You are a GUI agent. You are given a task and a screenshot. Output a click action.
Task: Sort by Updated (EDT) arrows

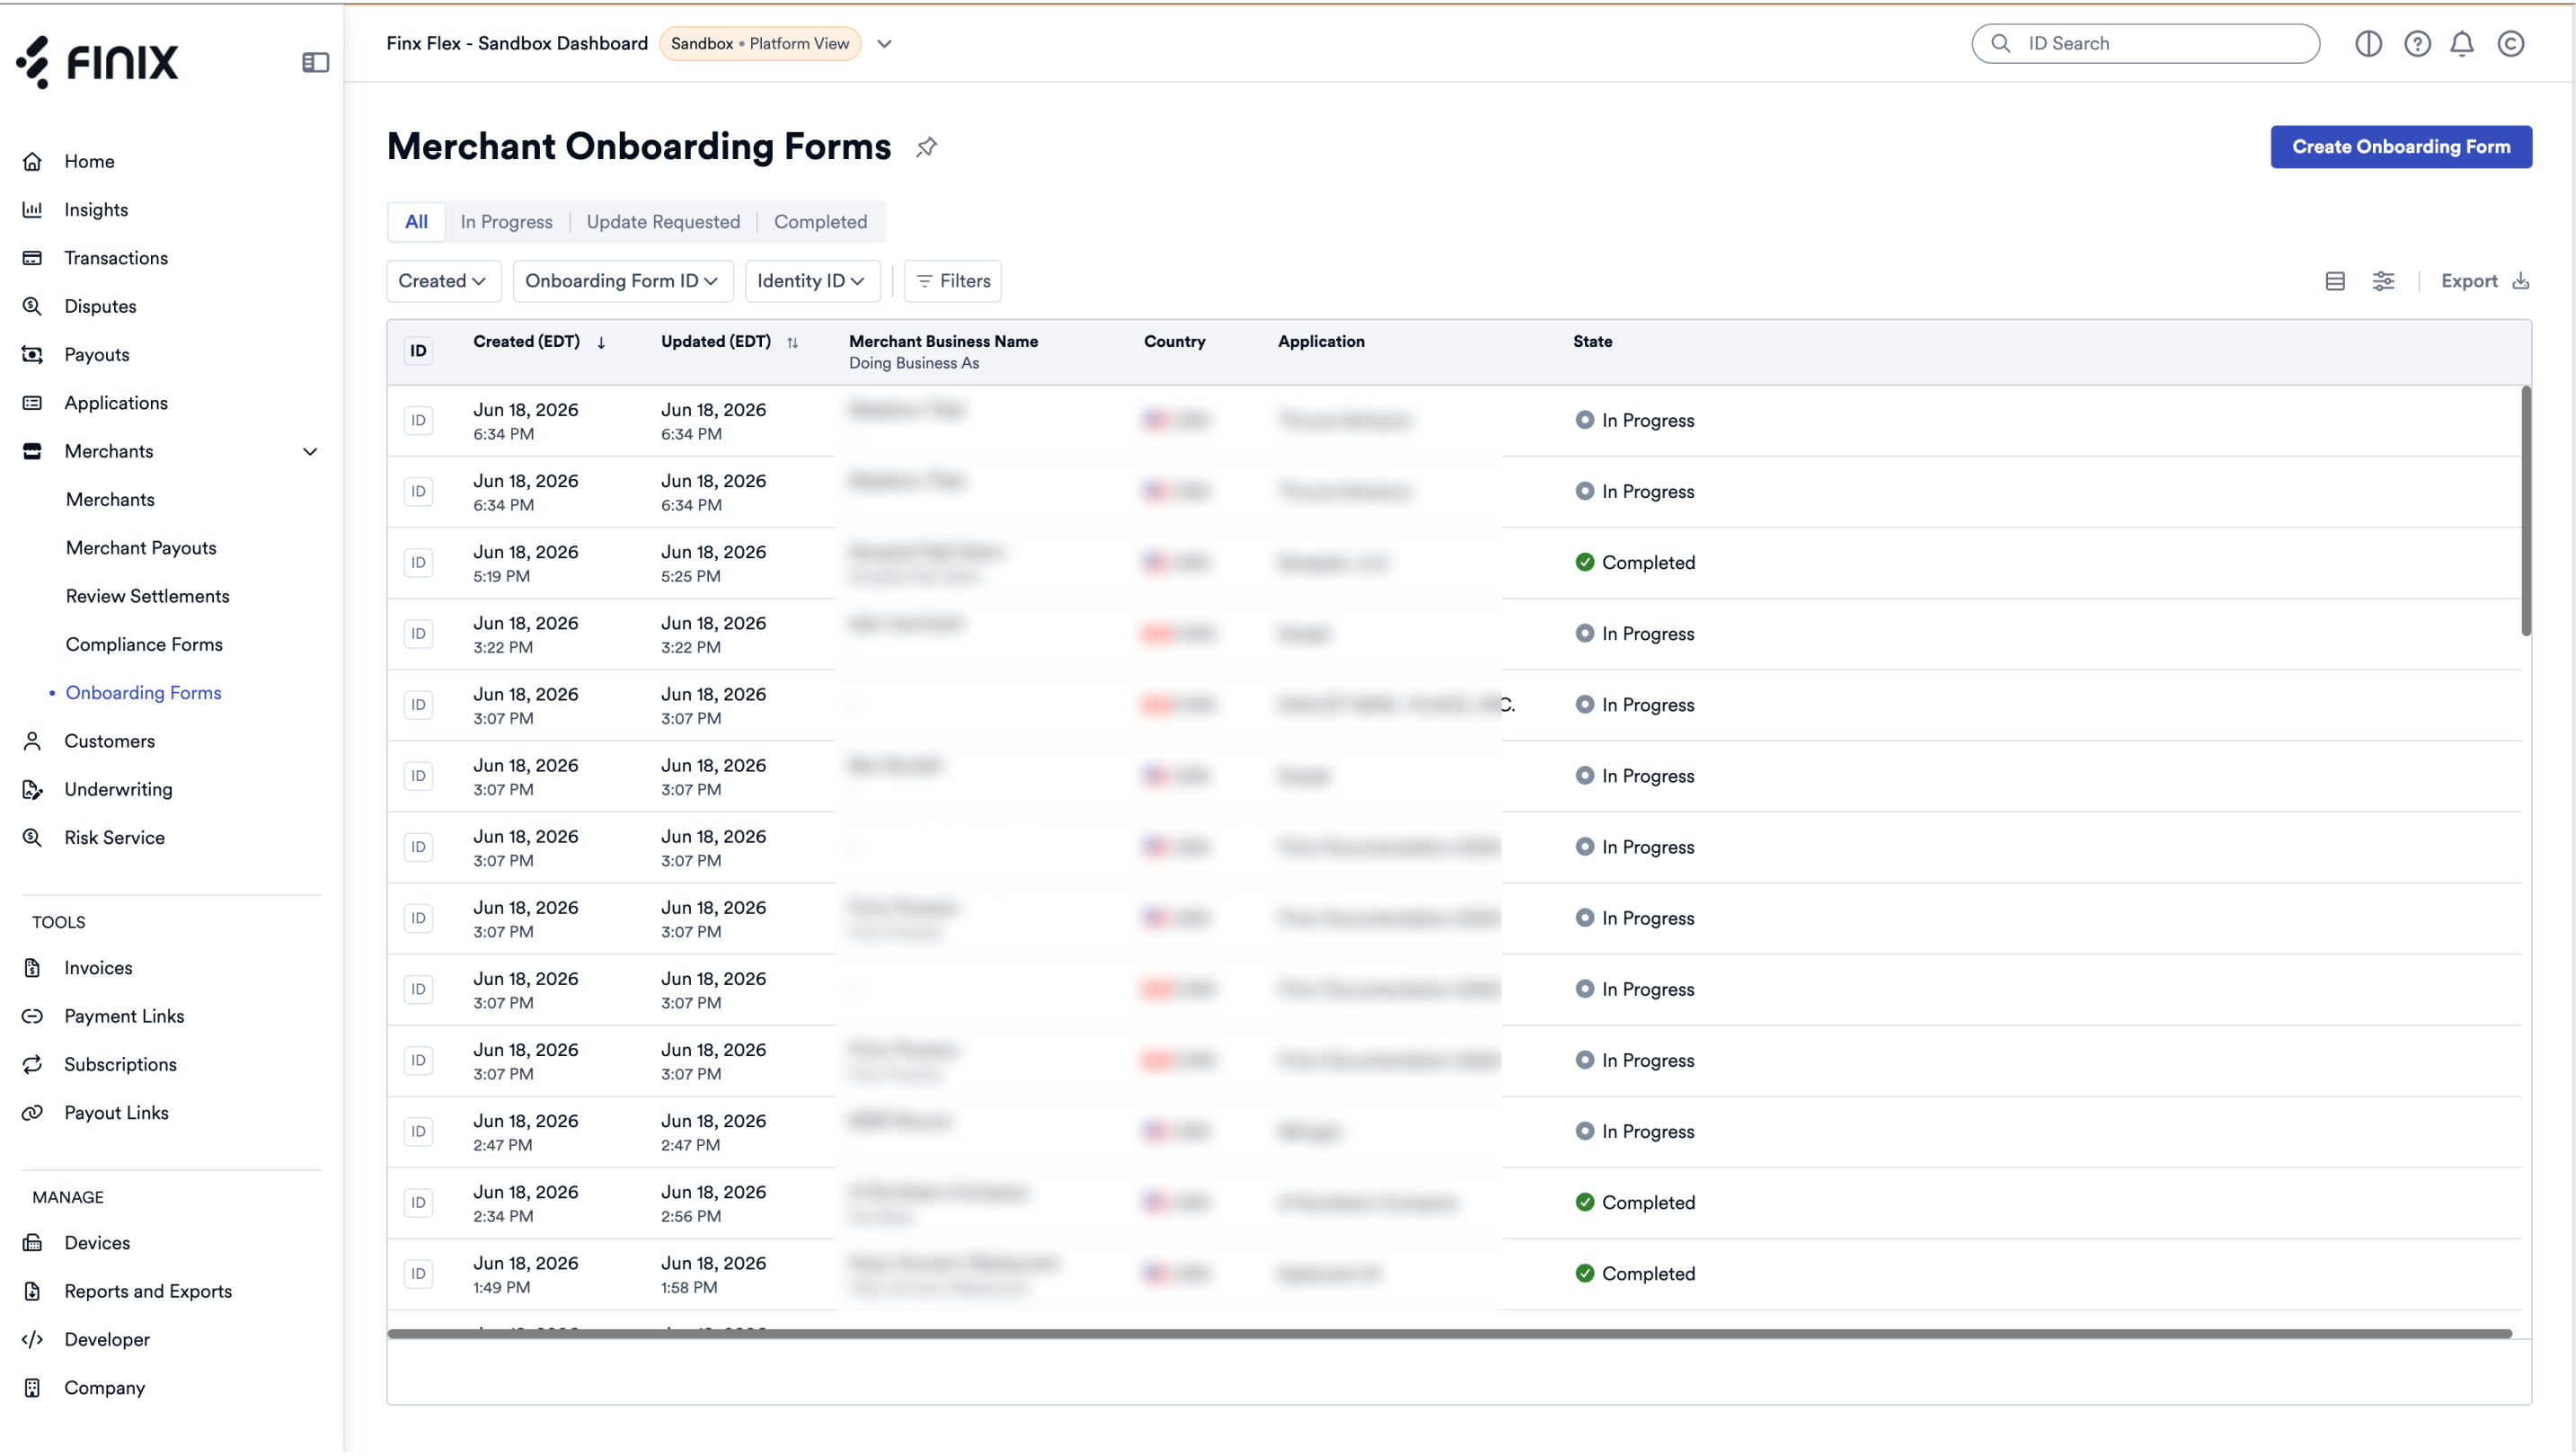coord(792,343)
